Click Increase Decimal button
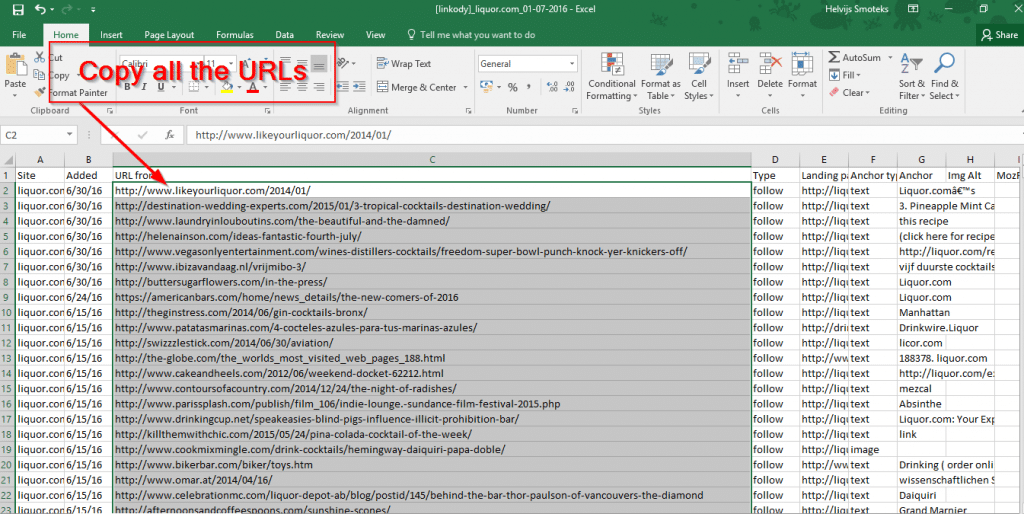Image resolution: width=1024 pixels, height=514 pixels. click(552, 87)
